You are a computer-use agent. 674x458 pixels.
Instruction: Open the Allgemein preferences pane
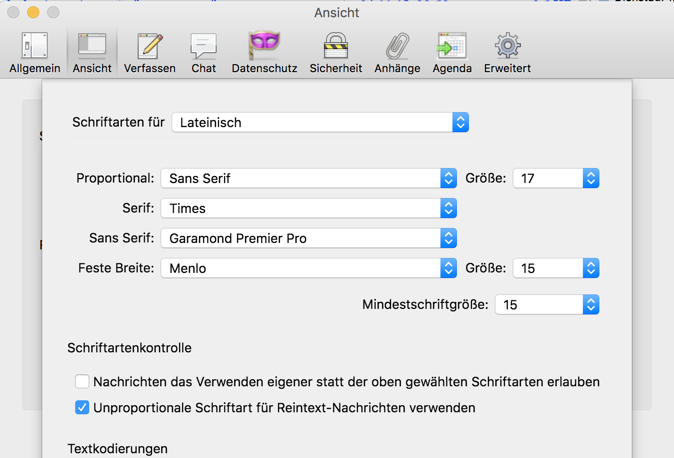[35, 52]
